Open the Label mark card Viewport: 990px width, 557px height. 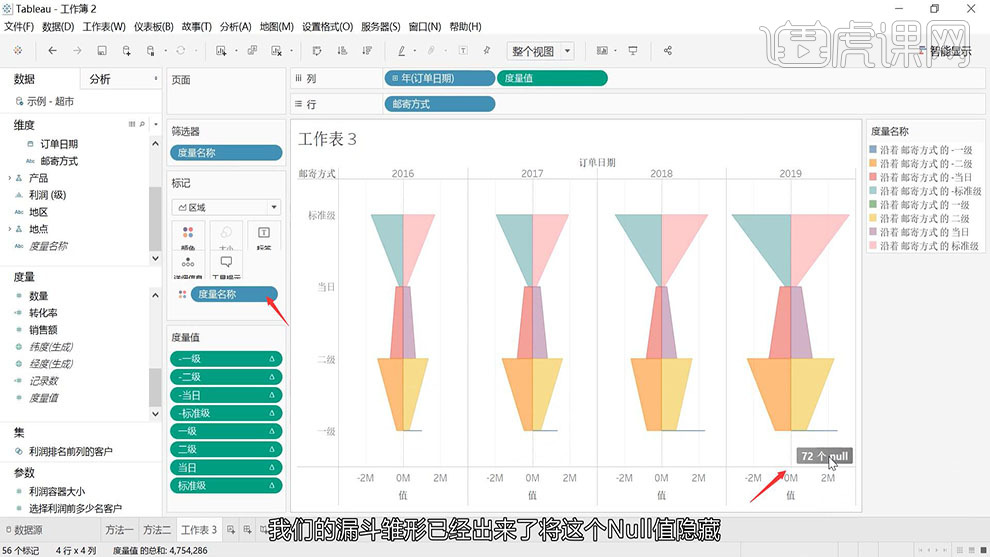pos(264,236)
